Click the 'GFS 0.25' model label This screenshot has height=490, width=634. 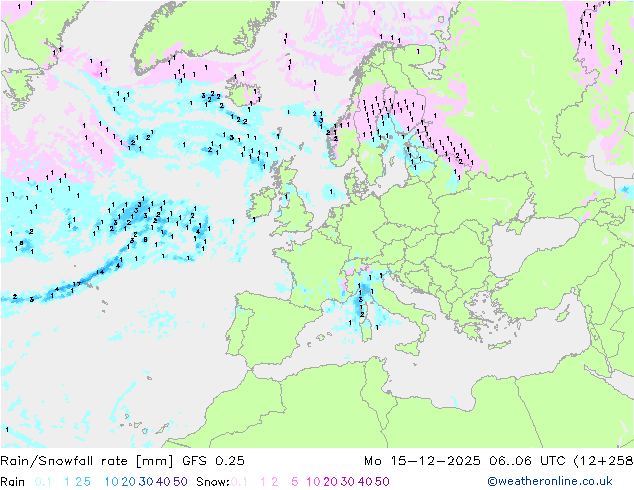(213, 461)
